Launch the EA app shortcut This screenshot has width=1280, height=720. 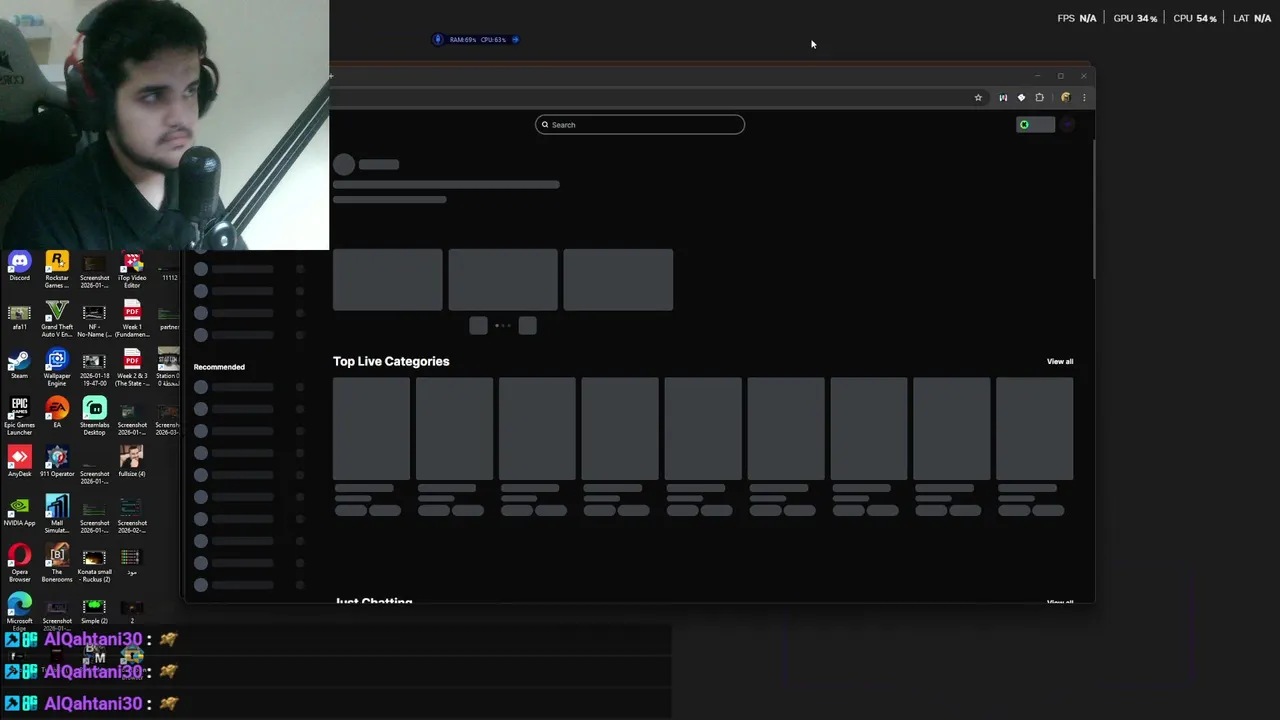coord(57,412)
